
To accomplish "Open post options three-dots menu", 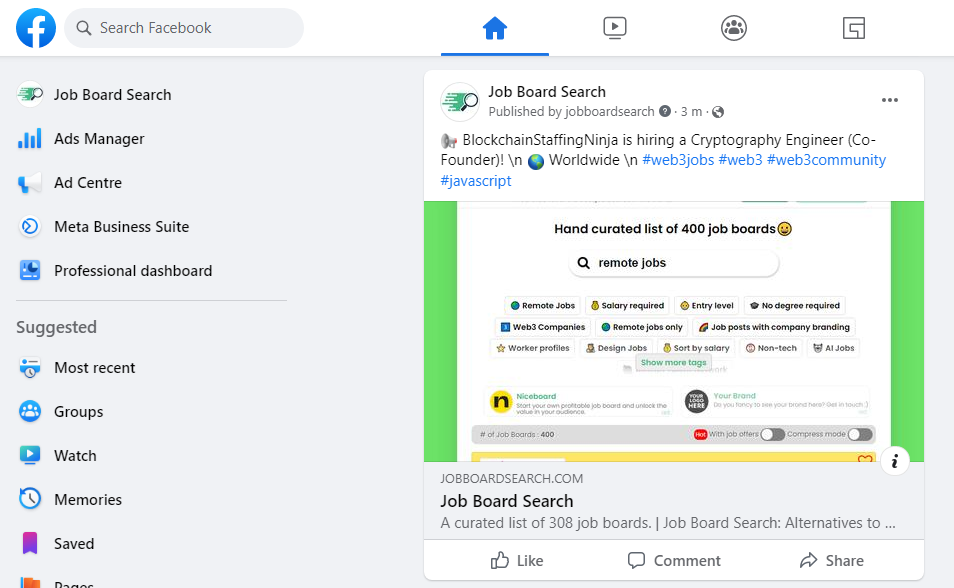I will (x=890, y=100).
